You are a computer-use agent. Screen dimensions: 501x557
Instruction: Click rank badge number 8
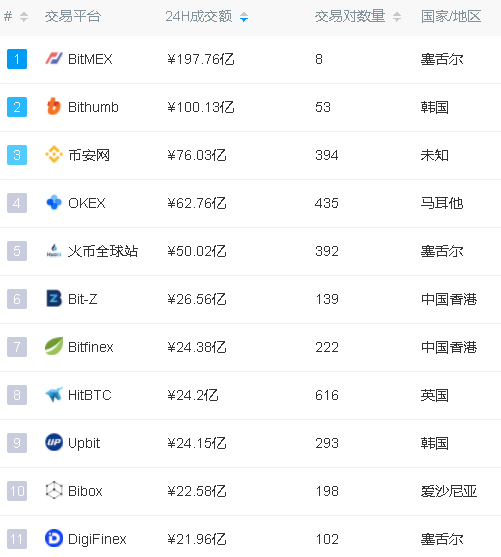[x=17, y=395]
